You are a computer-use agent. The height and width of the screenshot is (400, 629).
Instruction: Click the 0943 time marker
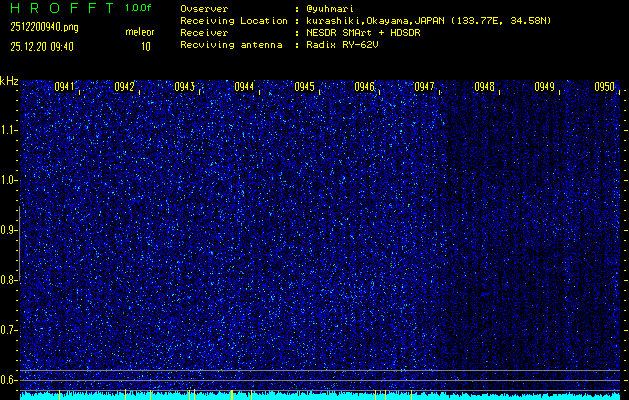[x=185, y=87]
